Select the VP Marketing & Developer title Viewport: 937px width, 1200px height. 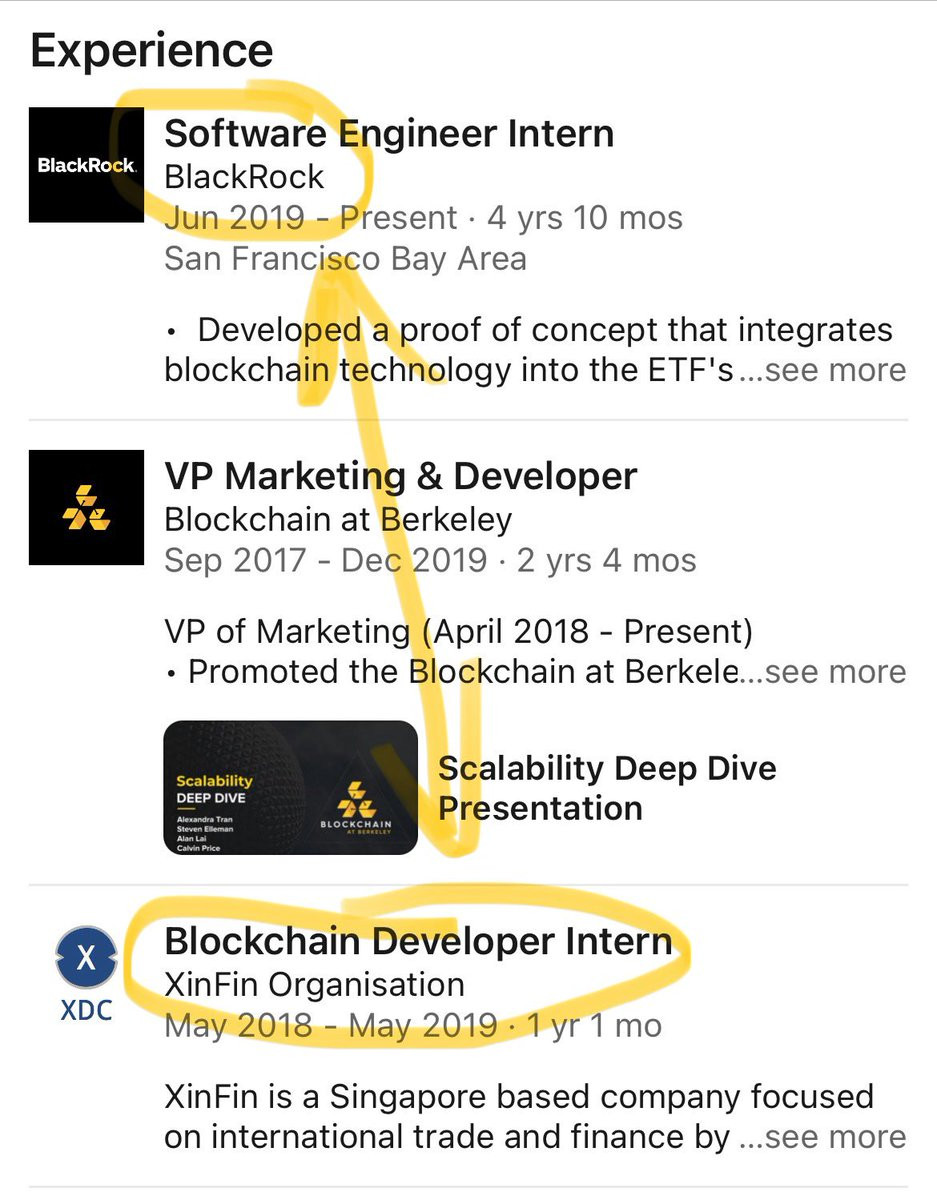pyautogui.click(x=400, y=477)
